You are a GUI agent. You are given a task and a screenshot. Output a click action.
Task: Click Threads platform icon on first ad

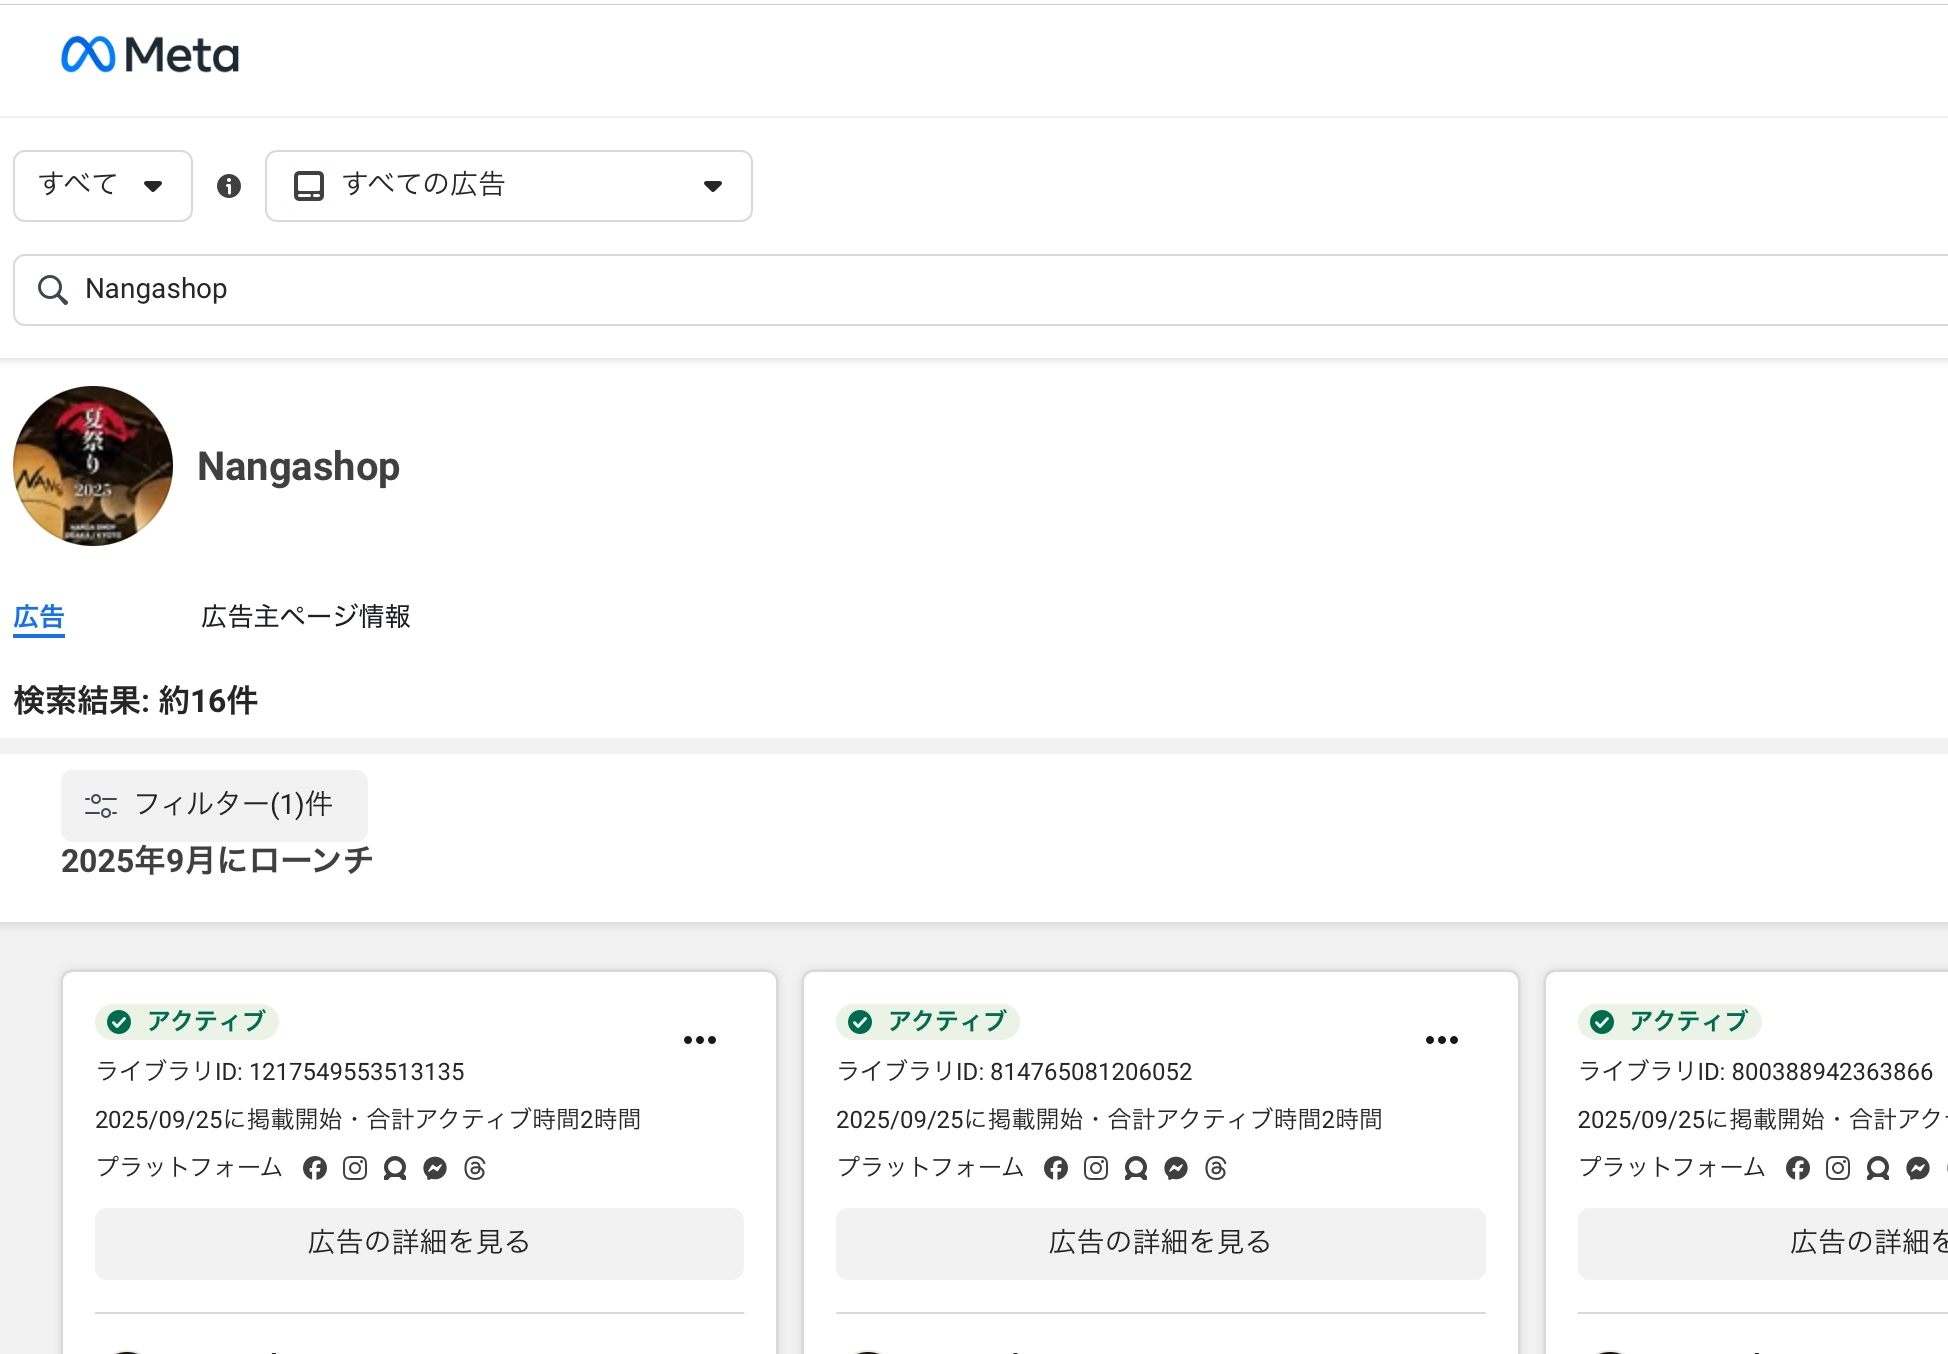475,1168
